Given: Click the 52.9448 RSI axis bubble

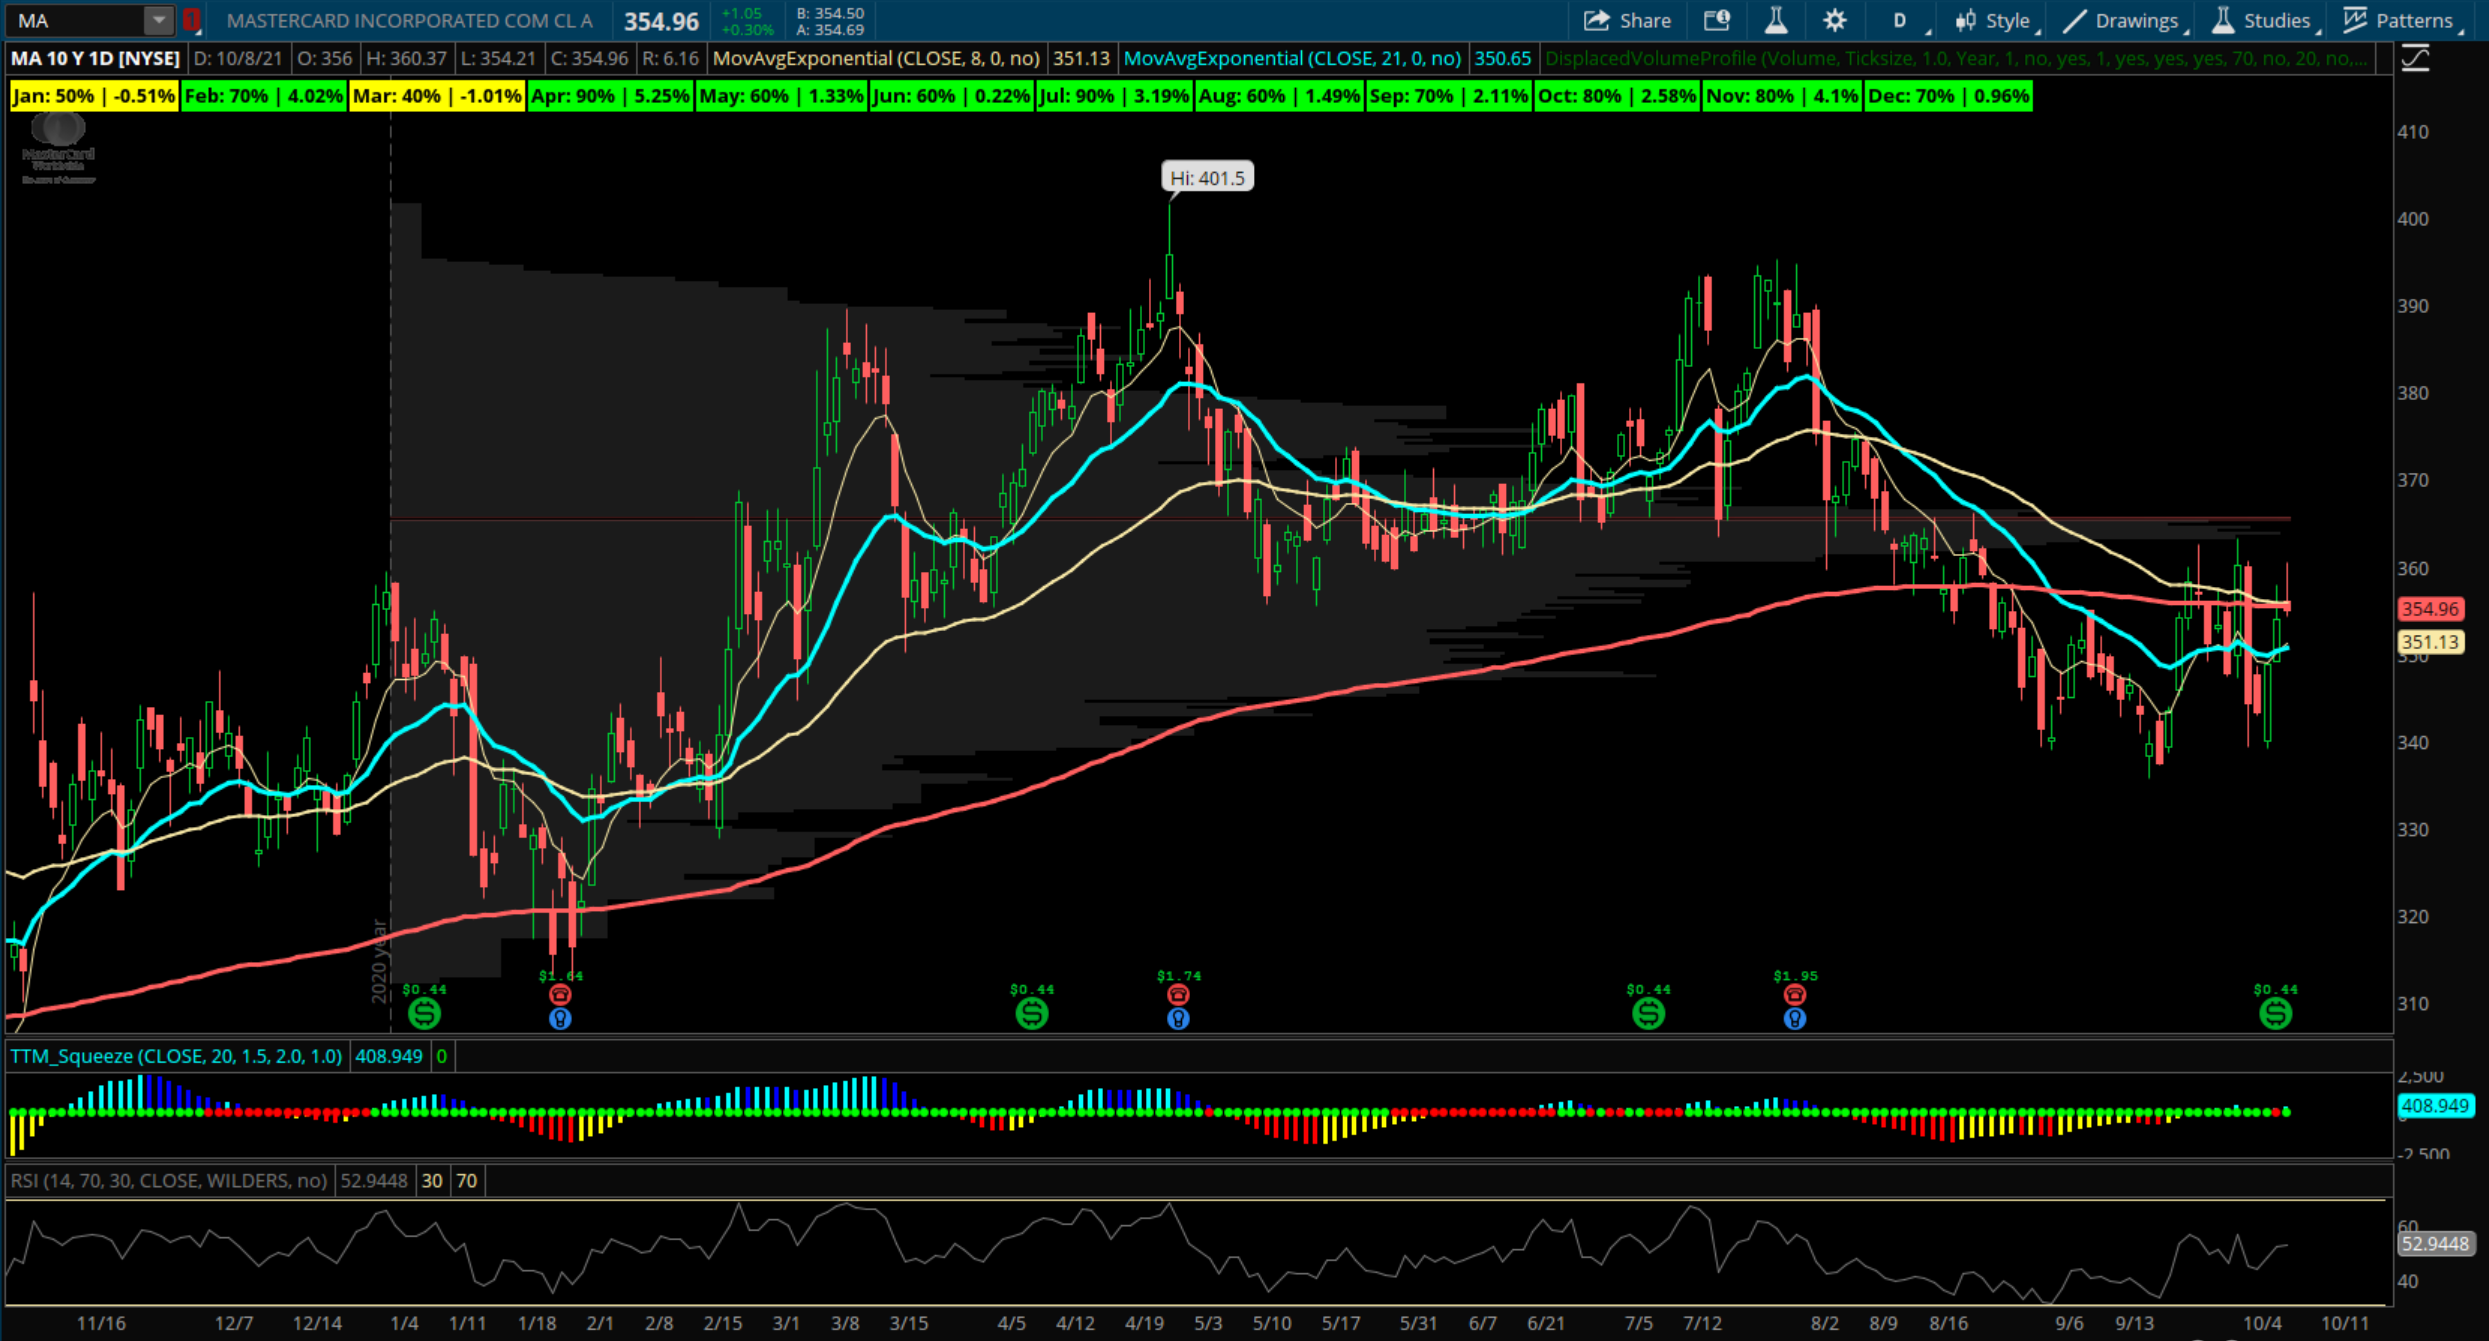Looking at the screenshot, I should click(x=2435, y=1243).
